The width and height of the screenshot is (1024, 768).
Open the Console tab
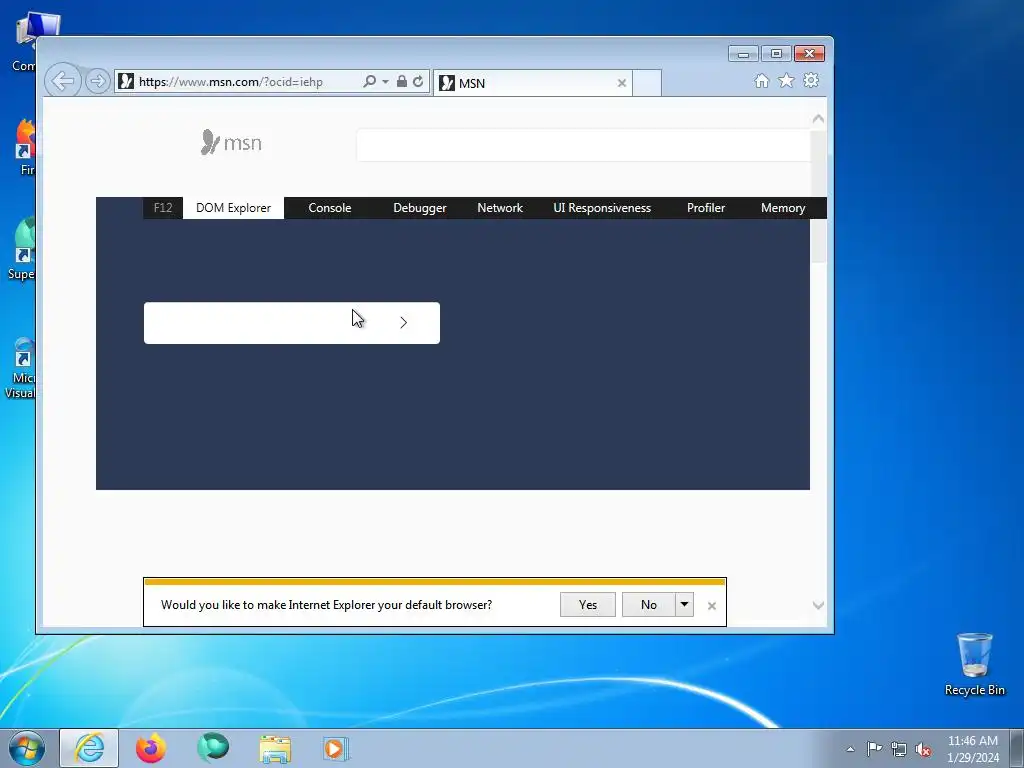330,208
